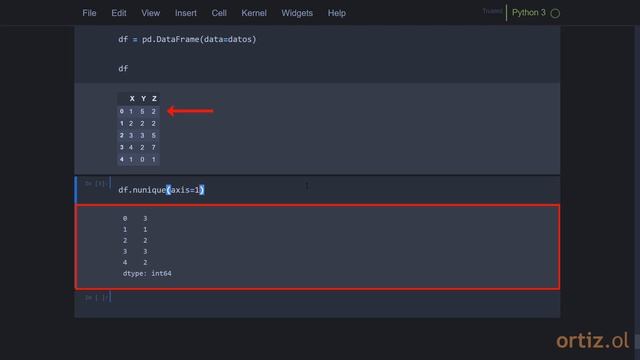
Task: Click the df = pd.DataFrame(data=datos) code line
Action: point(187,40)
